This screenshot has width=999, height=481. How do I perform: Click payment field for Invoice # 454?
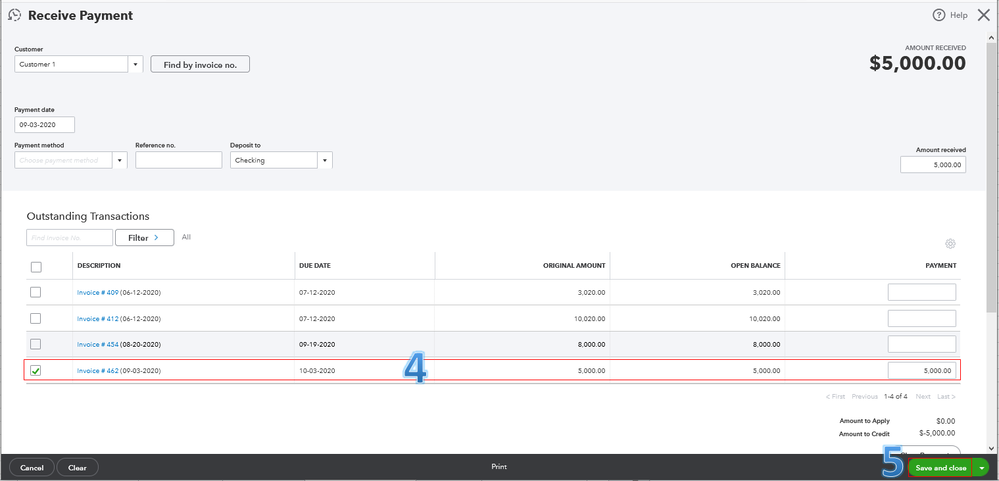[922, 344]
